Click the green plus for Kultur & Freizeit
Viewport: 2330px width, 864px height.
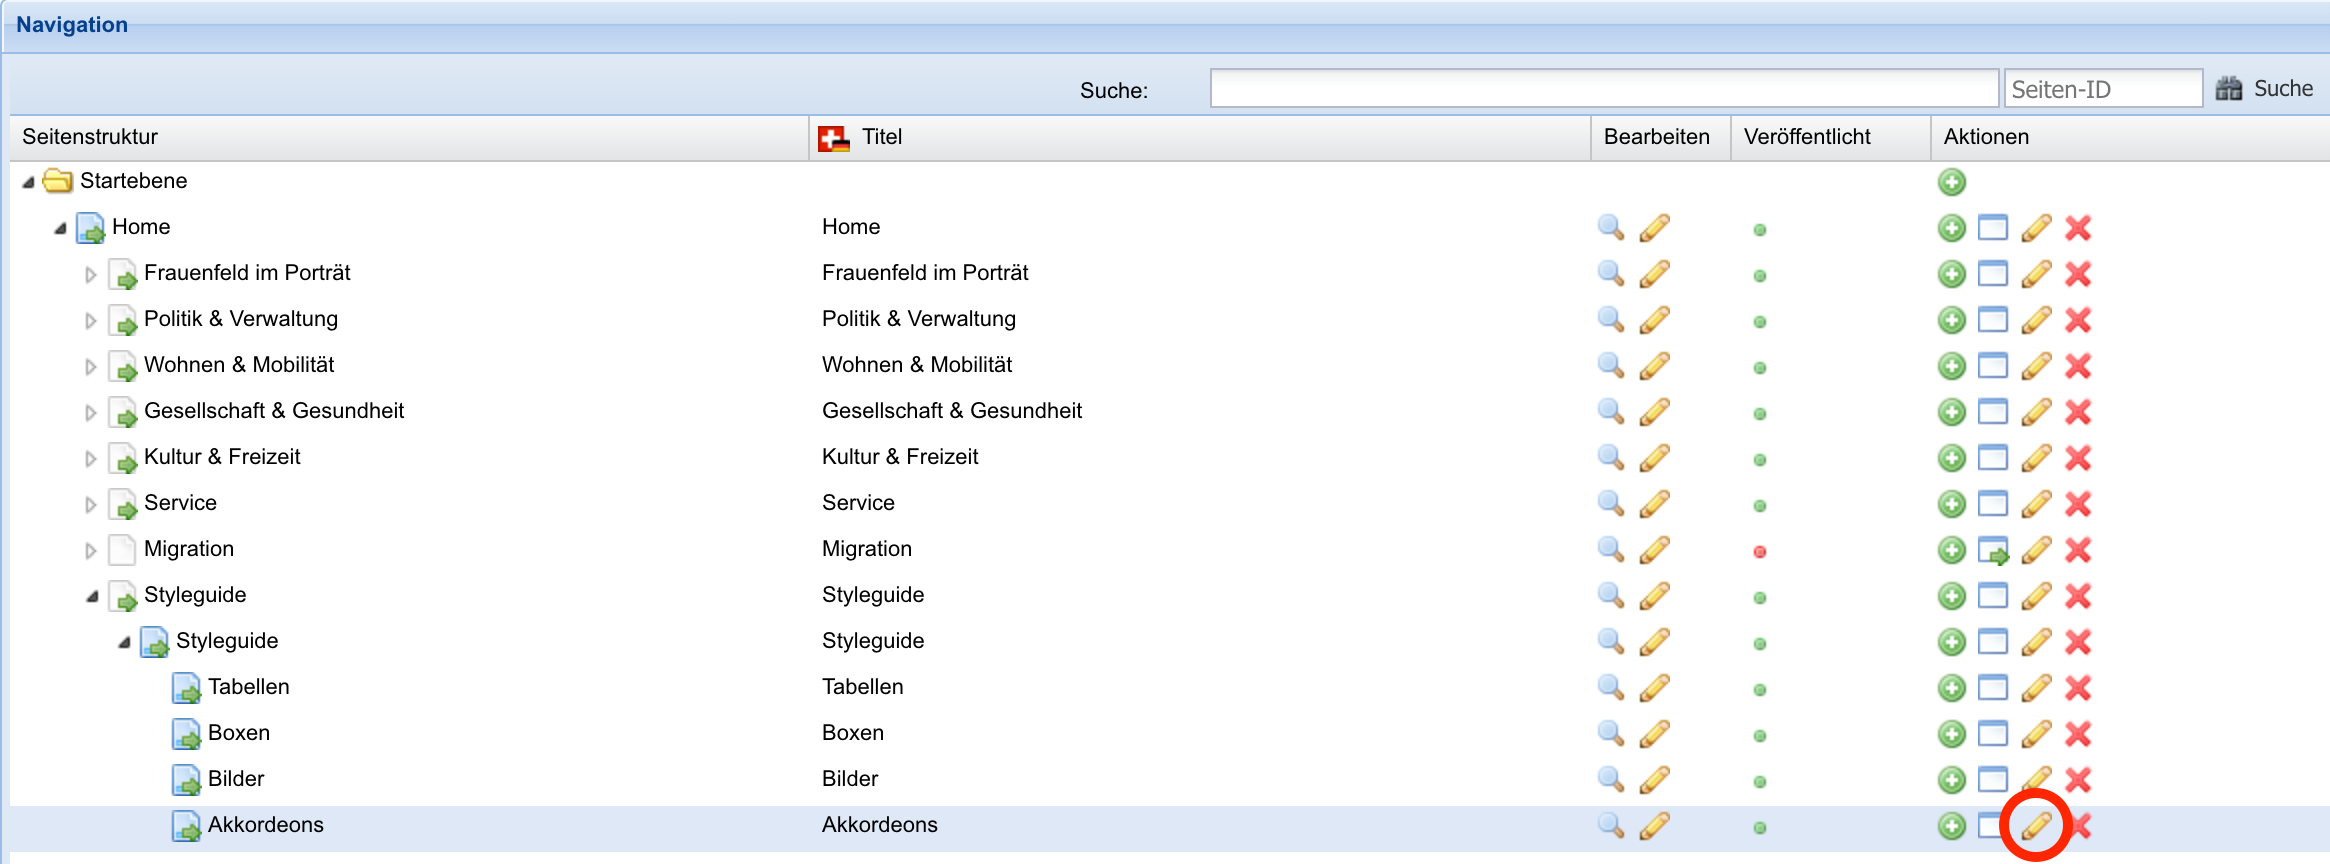1951,458
